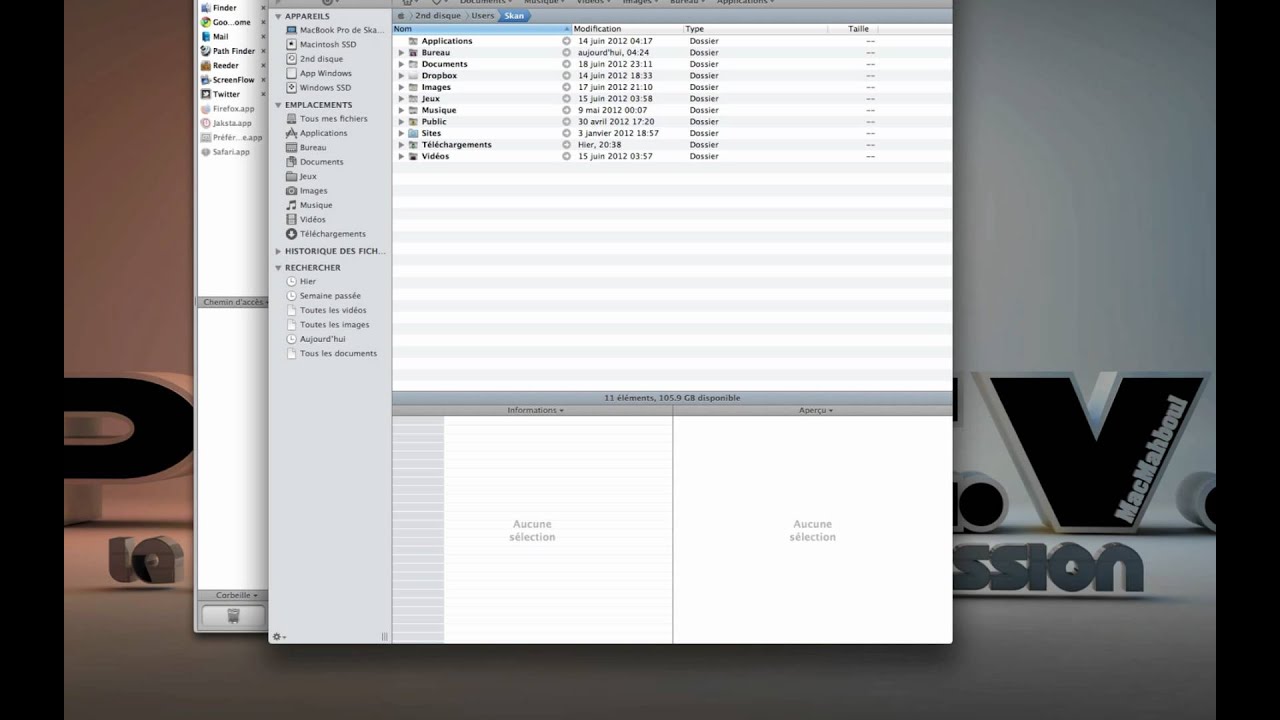Quit Twitter with its x button

263,94
